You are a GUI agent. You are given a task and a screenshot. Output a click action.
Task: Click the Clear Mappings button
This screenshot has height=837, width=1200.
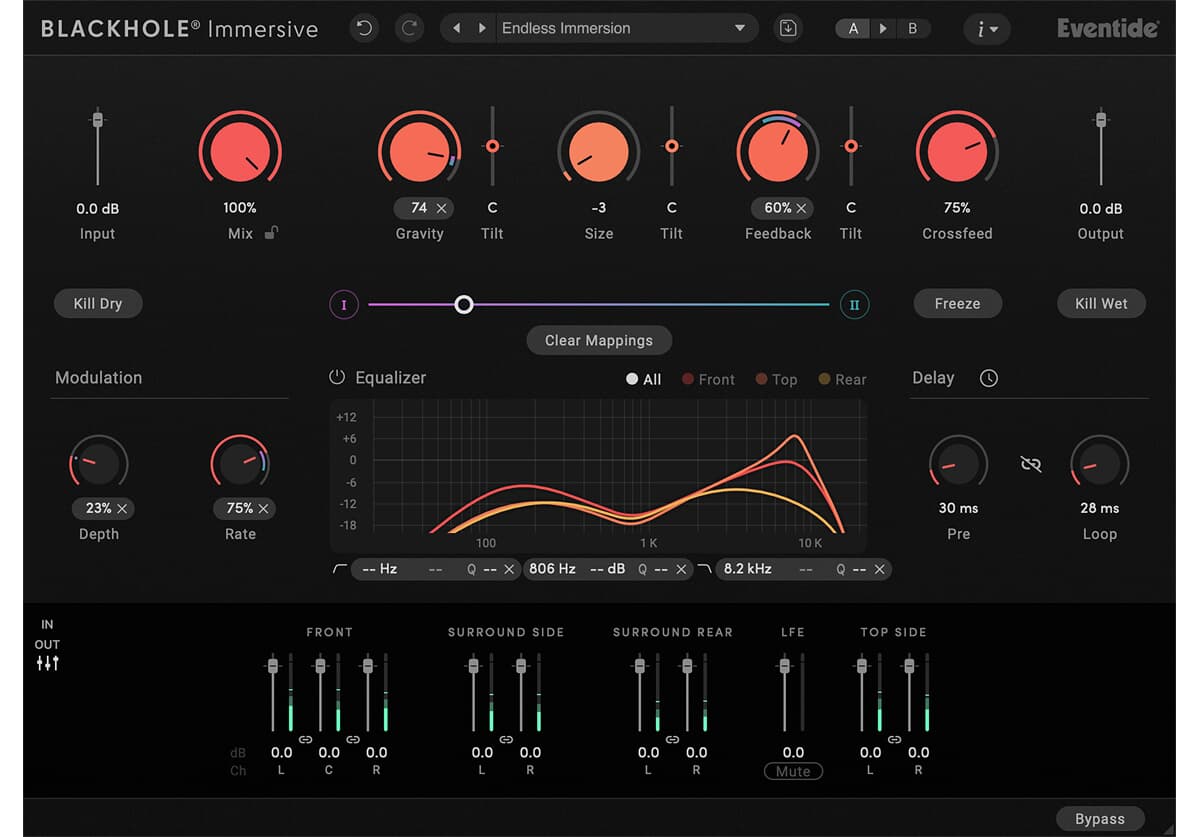pos(598,340)
